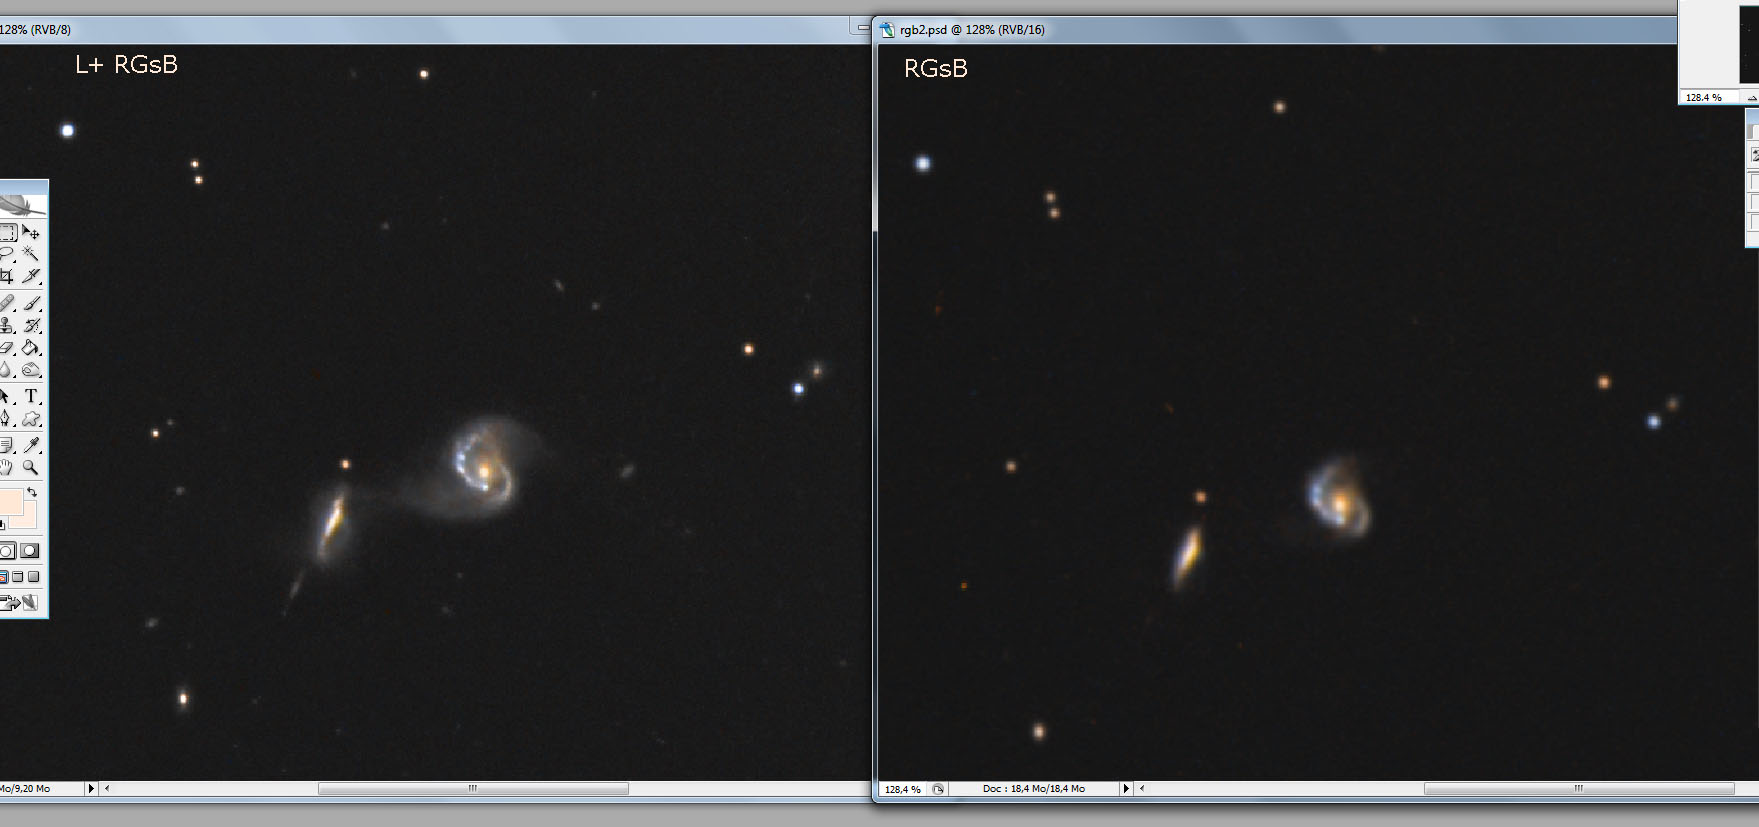1759x827 pixels.
Task: Select the Notes tool
Action: (7, 445)
